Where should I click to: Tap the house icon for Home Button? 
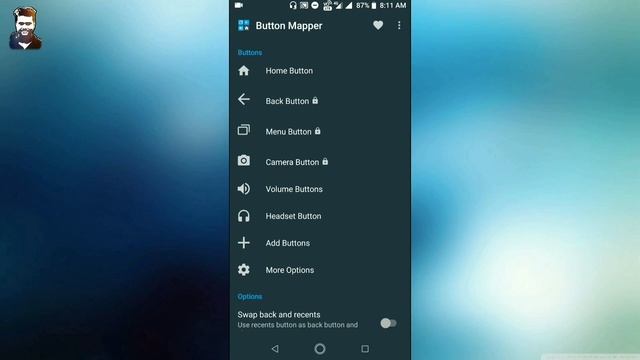(x=244, y=71)
